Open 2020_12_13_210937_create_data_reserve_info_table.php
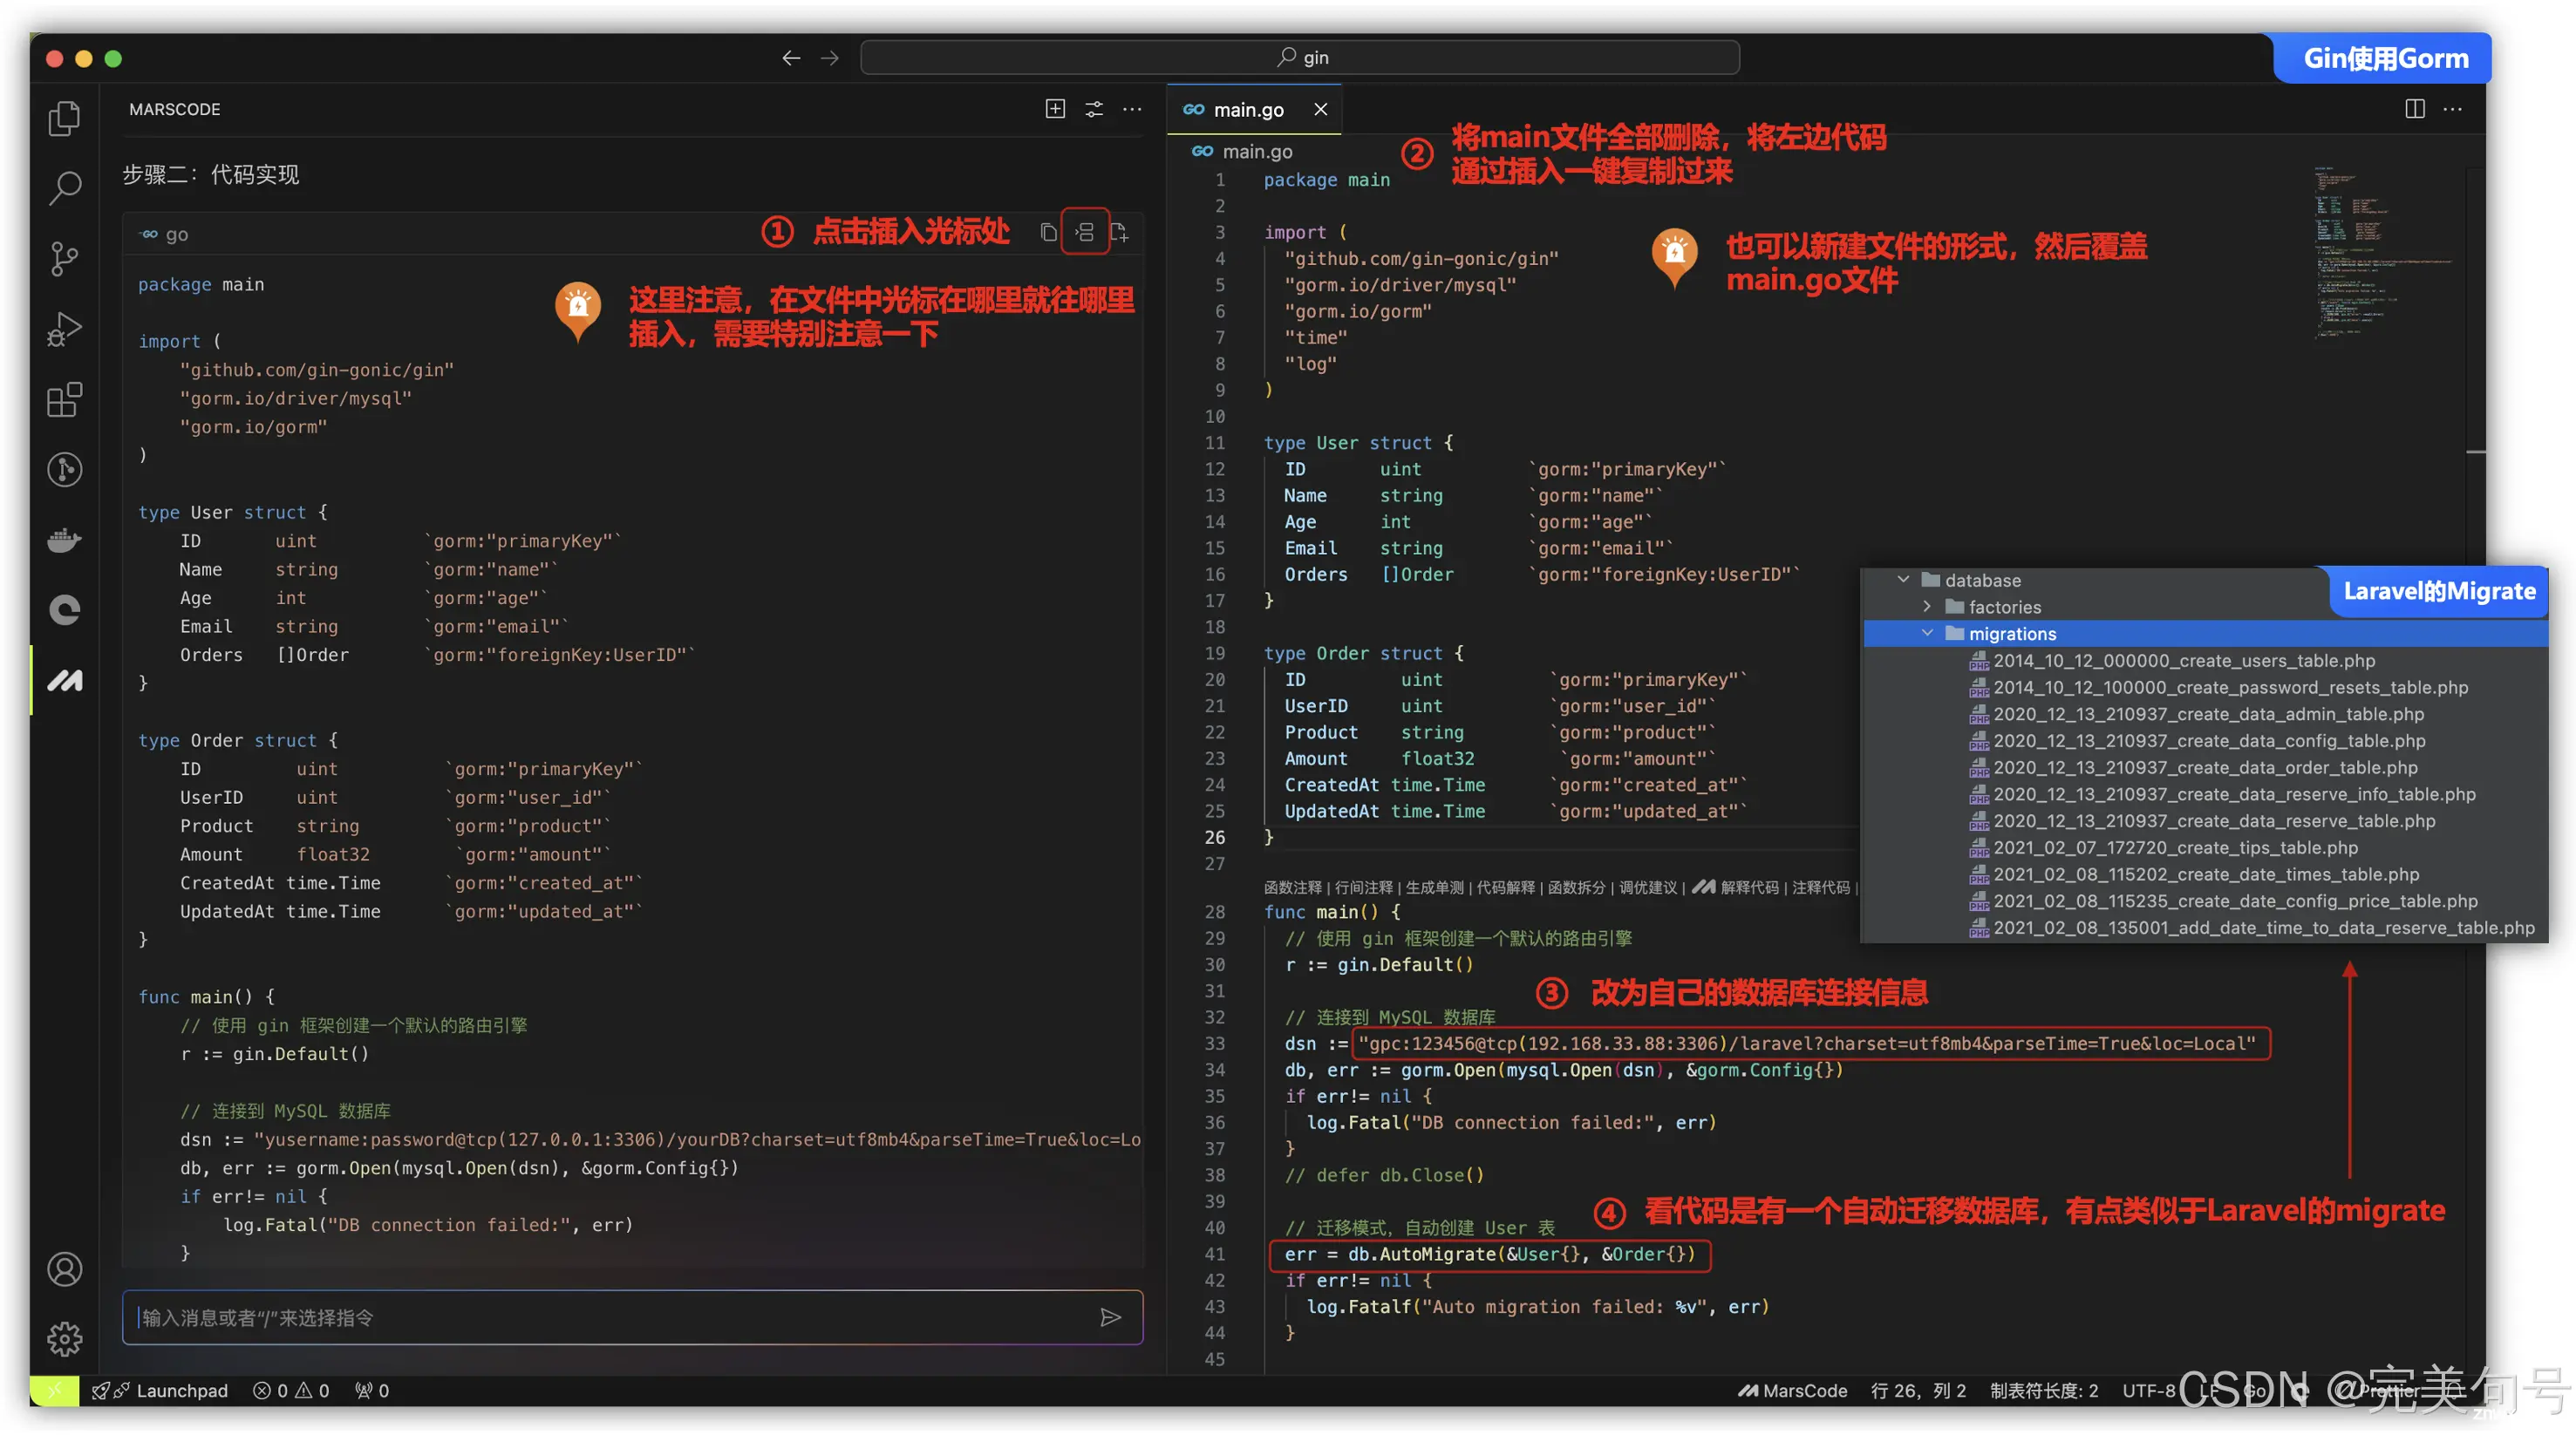Image resolution: width=2576 pixels, height=1435 pixels. (2233, 794)
